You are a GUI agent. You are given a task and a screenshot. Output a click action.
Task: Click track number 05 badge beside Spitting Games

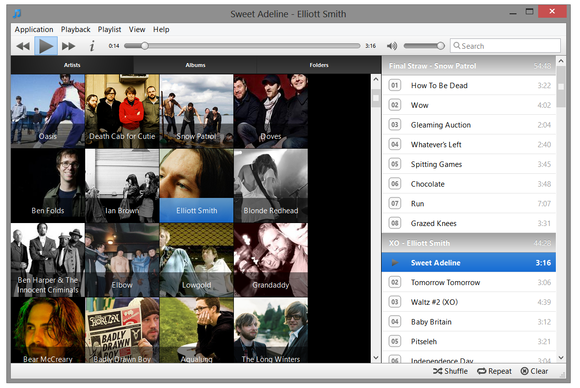[x=395, y=164]
